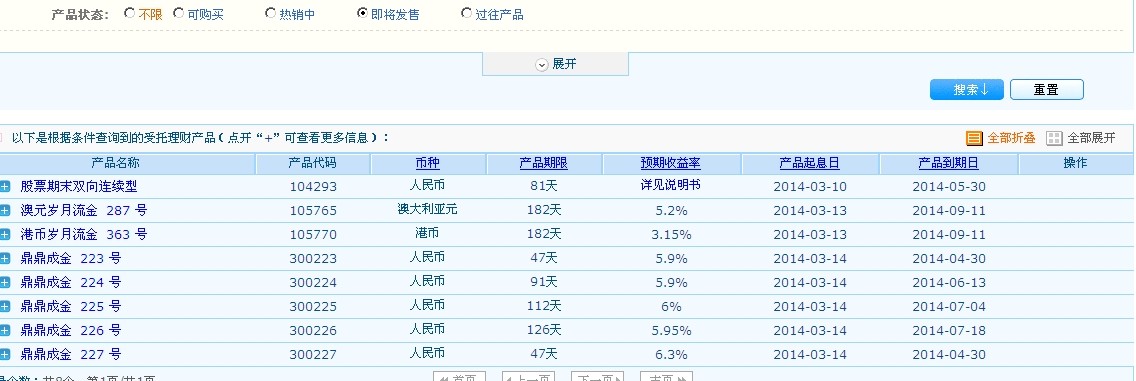
Task: Open the 展开 filter expander
Action: (556, 64)
